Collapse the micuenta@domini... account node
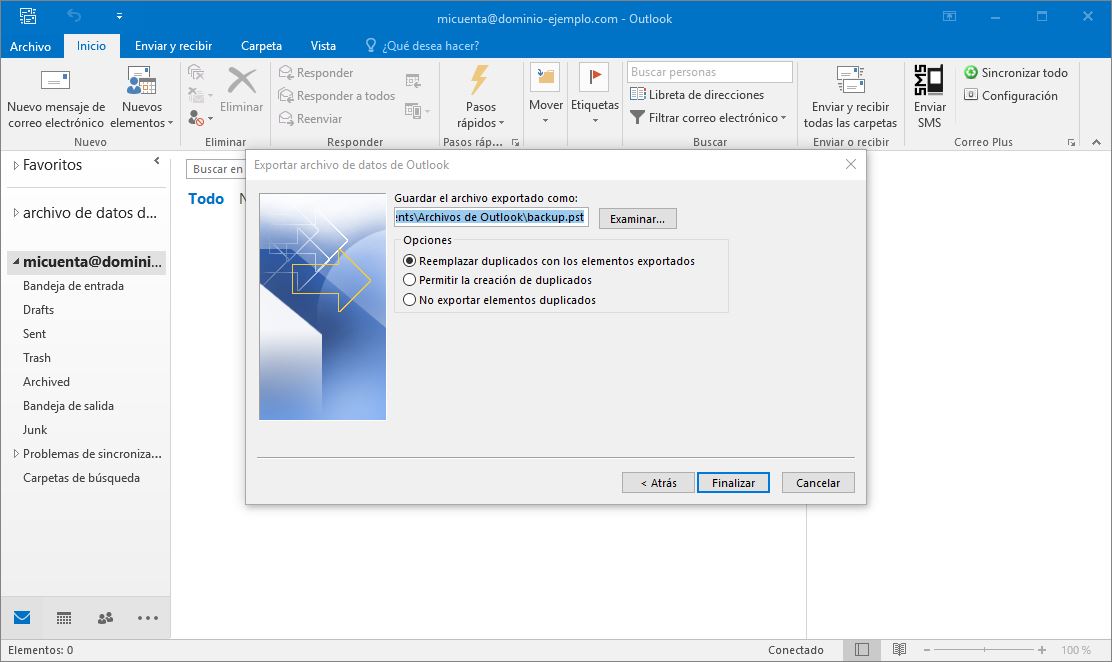The width and height of the screenshot is (1112, 662). pos(16,262)
